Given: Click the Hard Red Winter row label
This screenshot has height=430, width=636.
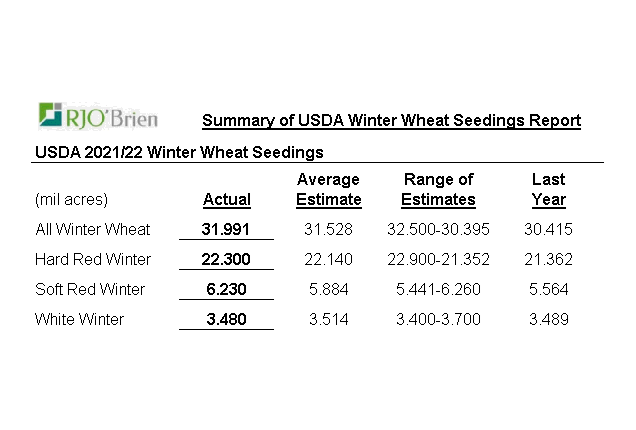Looking at the screenshot, I should click(93, 259).
